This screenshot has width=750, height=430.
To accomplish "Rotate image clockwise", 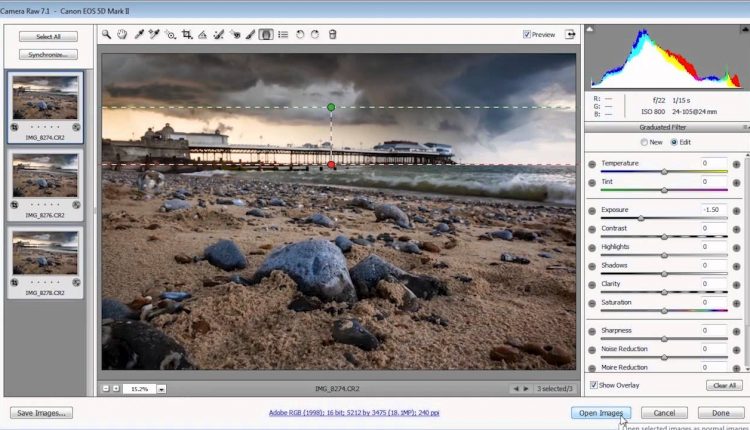I will pyautogui.click(x=315, y=34).
